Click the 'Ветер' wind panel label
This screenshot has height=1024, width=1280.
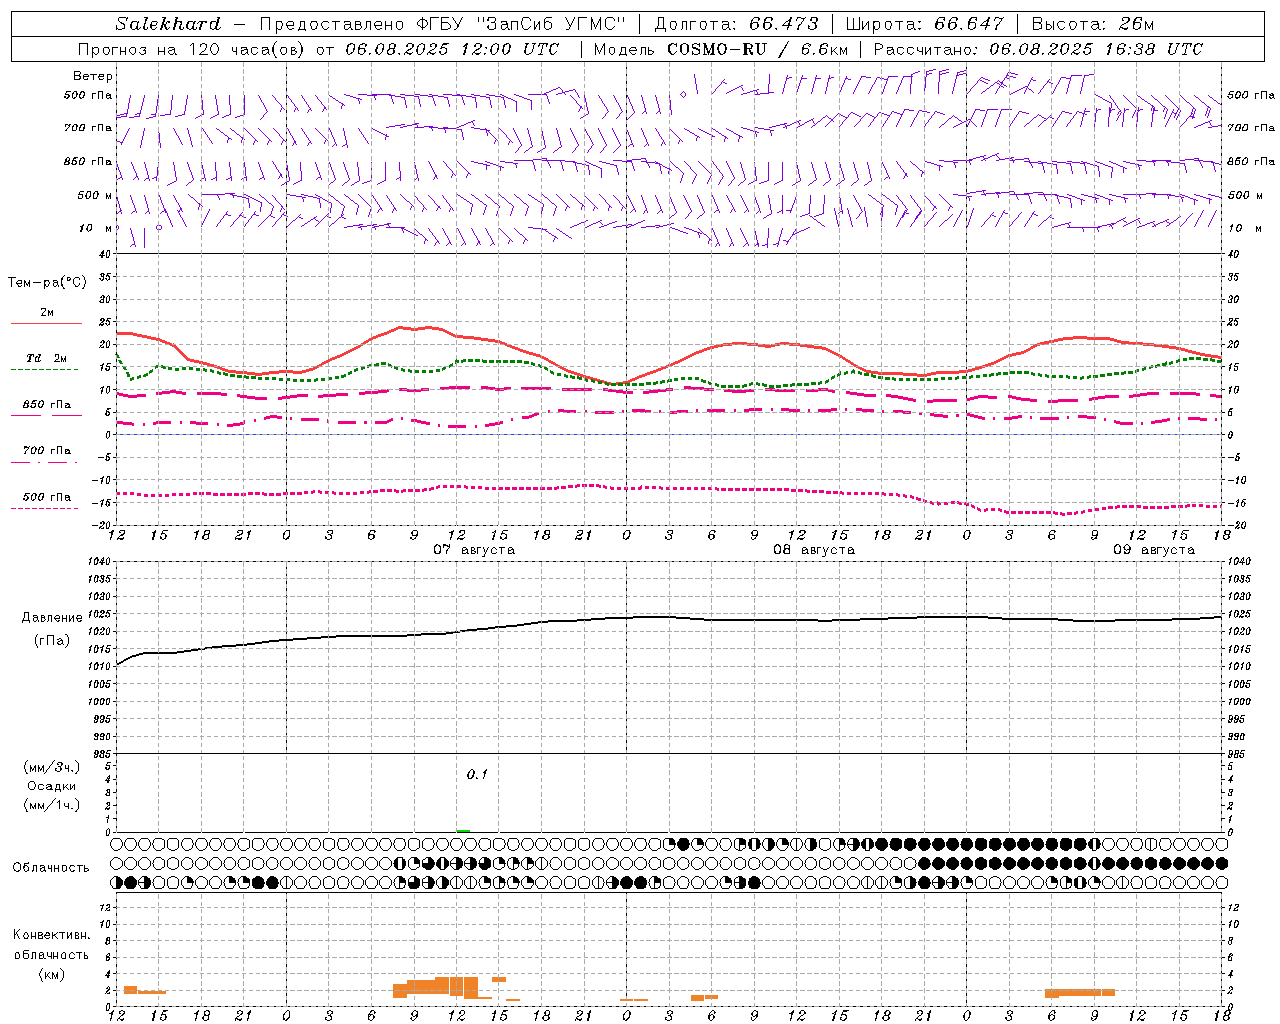pos(93,76)
